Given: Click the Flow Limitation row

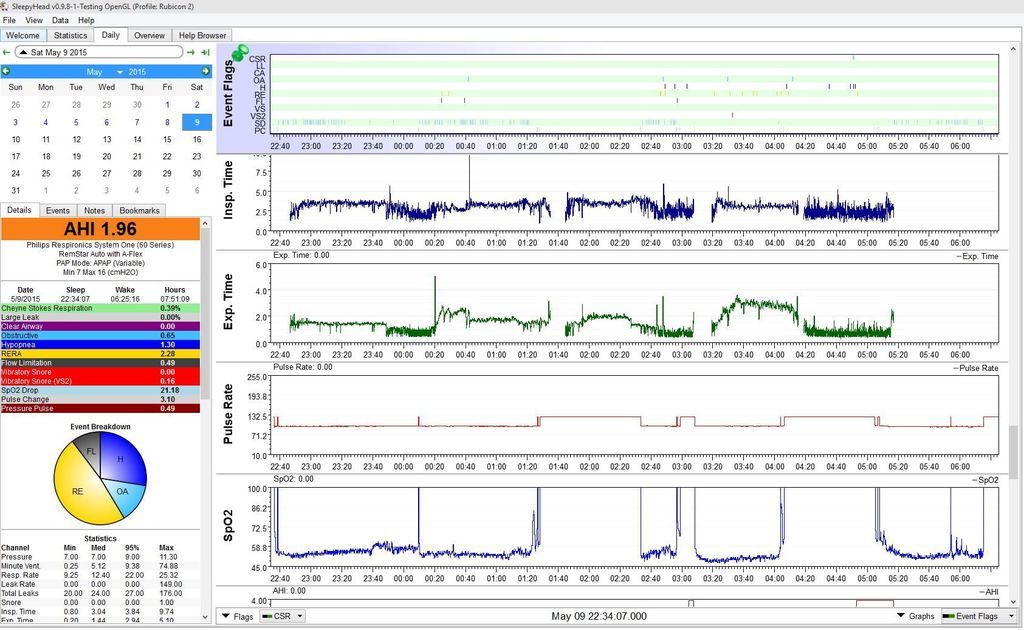Looking at the screenshot, I should (x=100, y=363).
